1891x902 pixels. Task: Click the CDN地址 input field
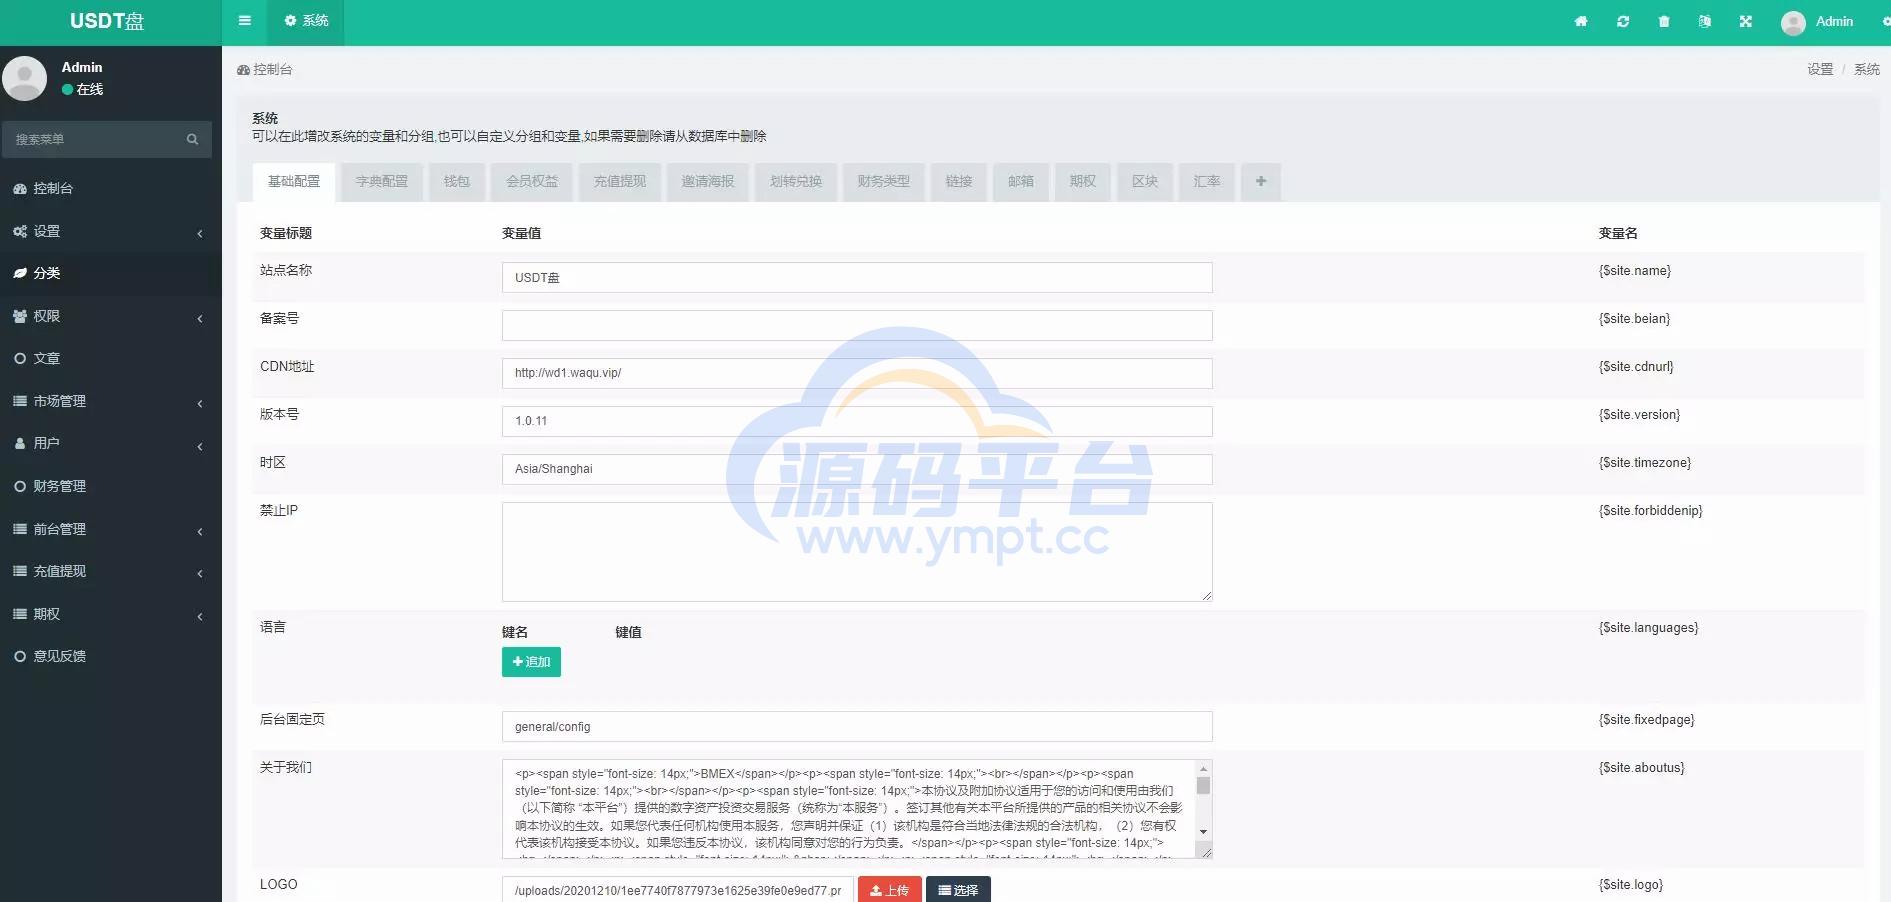click(x=857, y=373)
